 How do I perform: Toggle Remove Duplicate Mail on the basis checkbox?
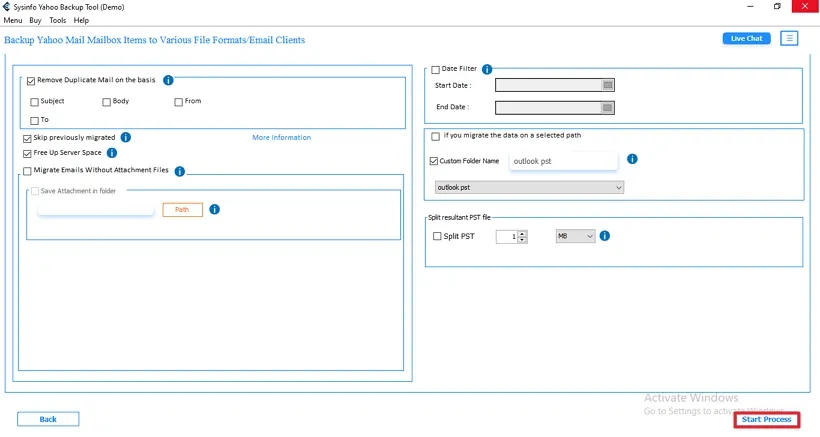coord(31,80)
